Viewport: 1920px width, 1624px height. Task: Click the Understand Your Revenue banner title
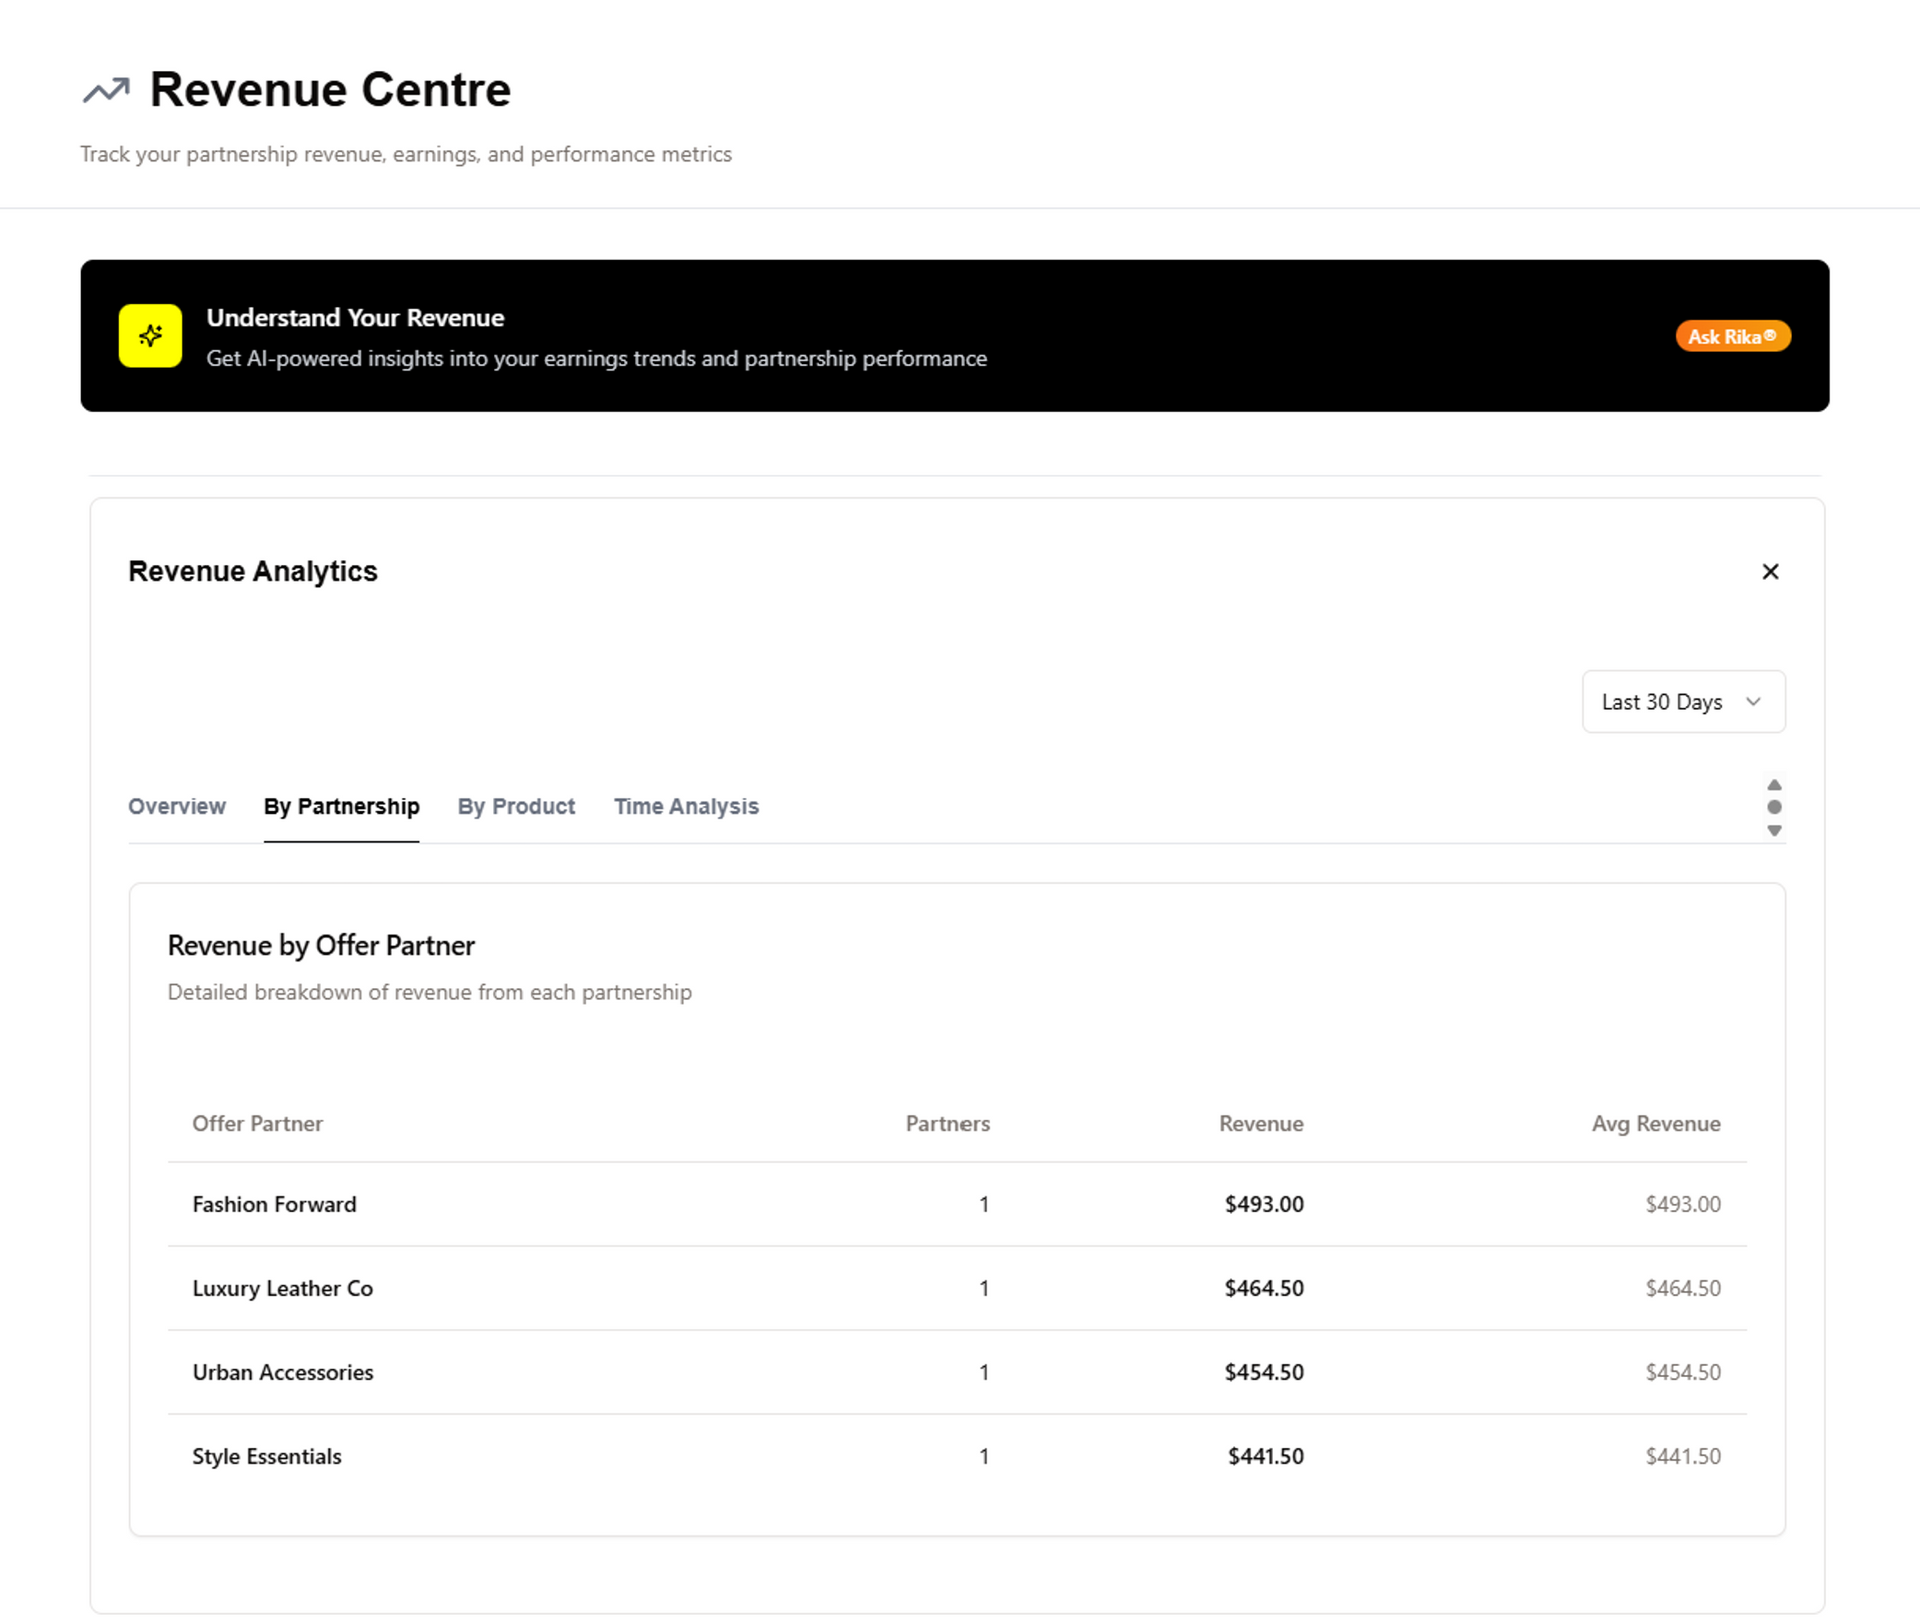click(x=355, y=318)
